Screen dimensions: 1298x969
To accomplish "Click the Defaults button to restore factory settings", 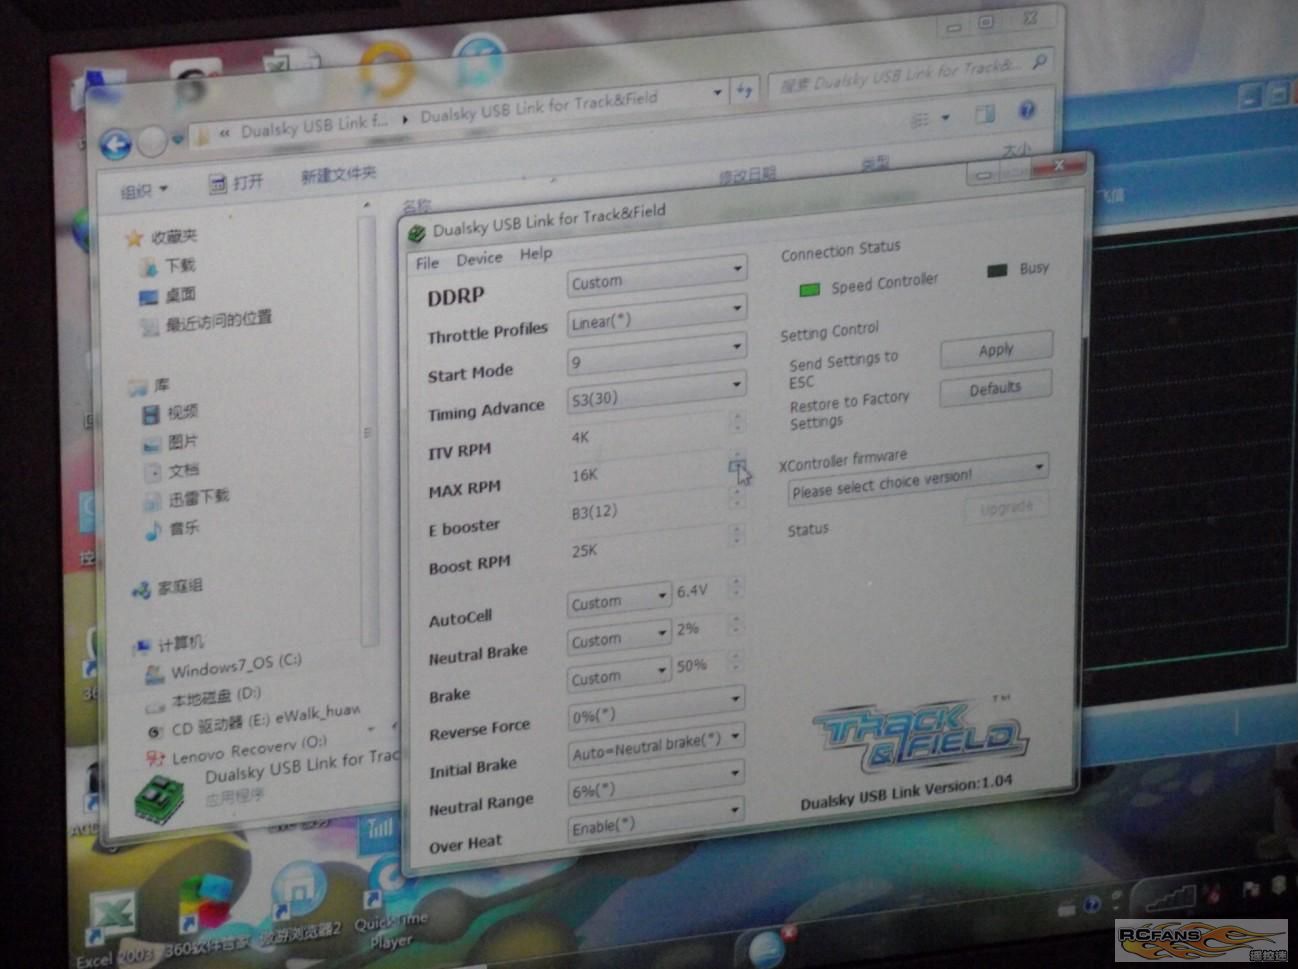I will click(995, 388).
